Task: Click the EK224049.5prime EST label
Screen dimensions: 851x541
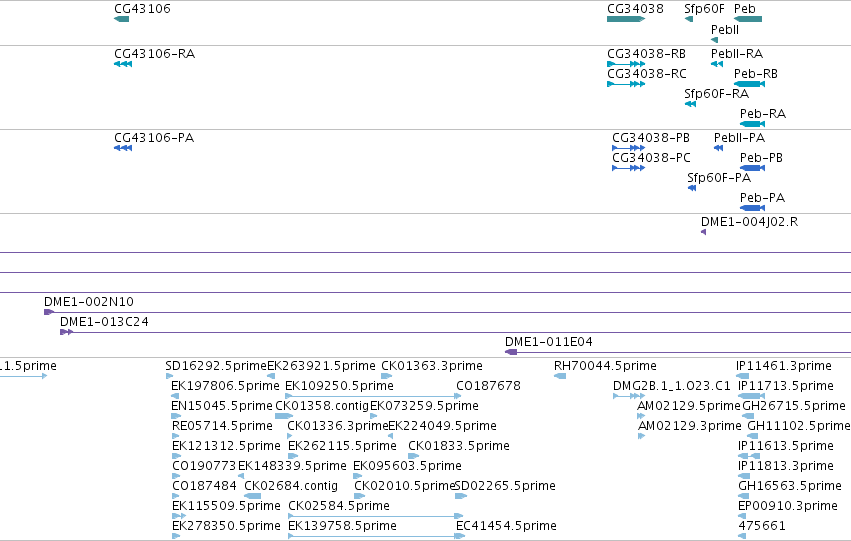Action: click(442, 426)
